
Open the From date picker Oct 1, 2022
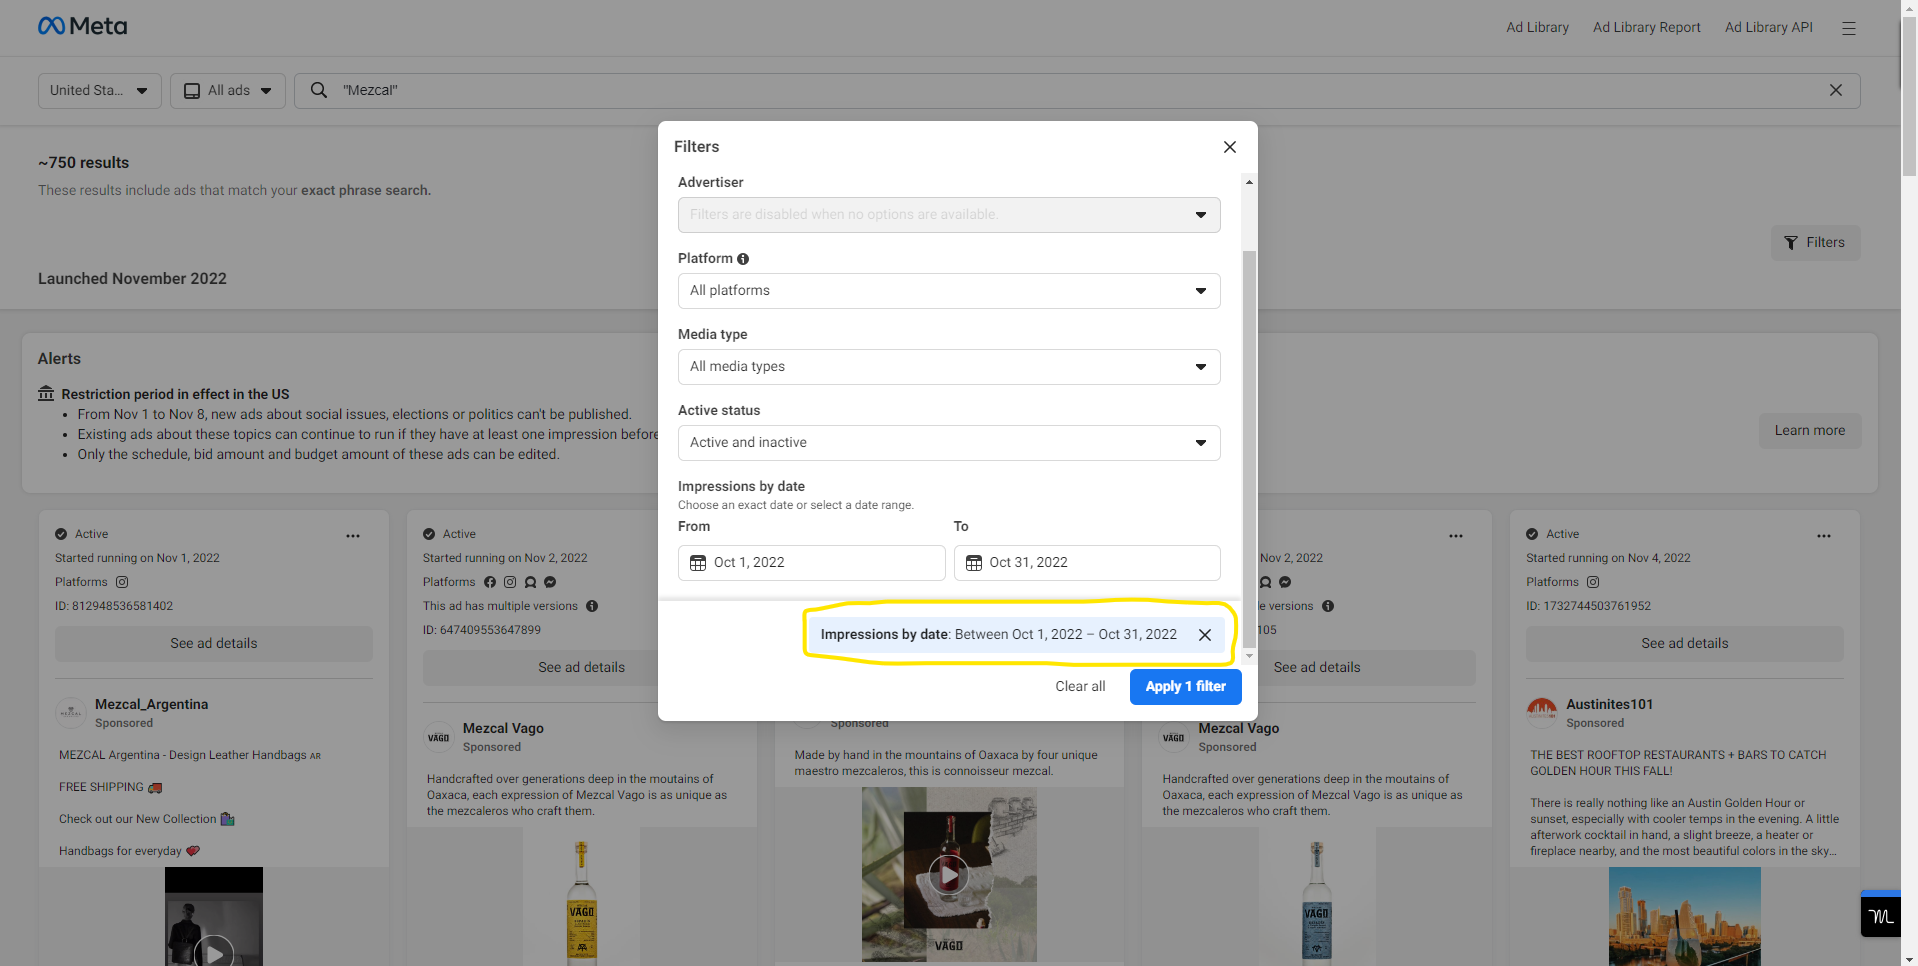[812, 563]
